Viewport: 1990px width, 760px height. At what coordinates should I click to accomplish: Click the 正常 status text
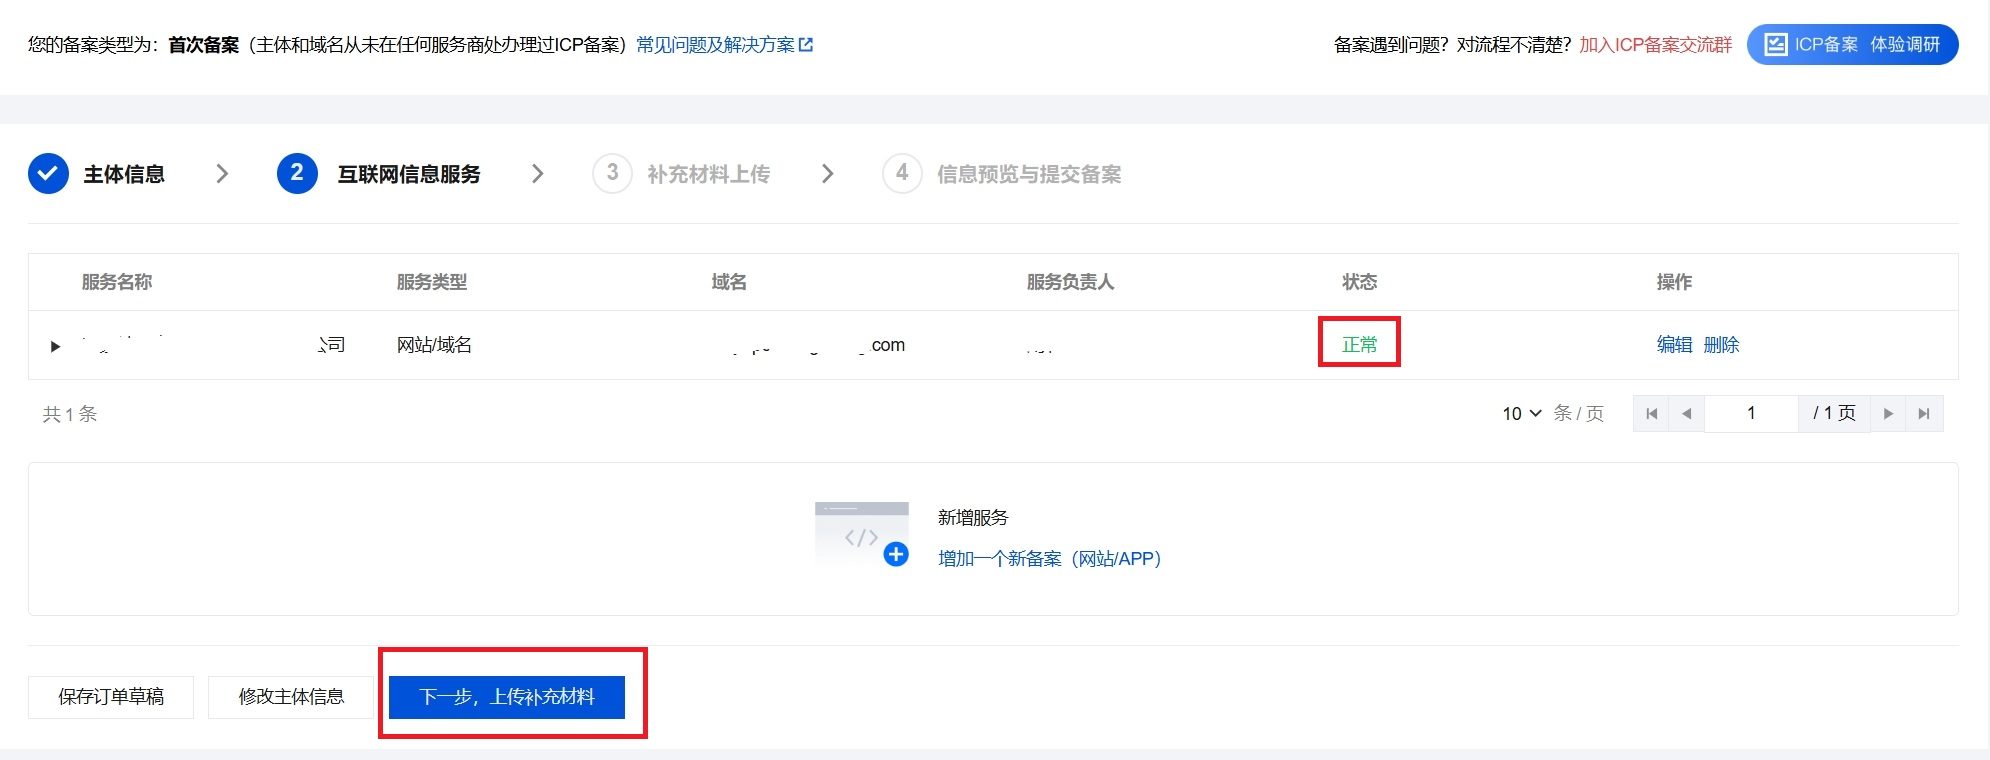(1359, 345)
